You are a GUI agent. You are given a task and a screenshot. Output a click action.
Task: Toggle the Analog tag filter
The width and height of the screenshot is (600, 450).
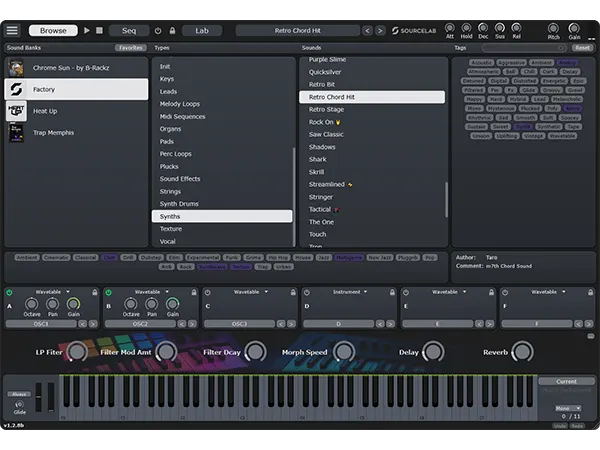[x=567, y=62]
